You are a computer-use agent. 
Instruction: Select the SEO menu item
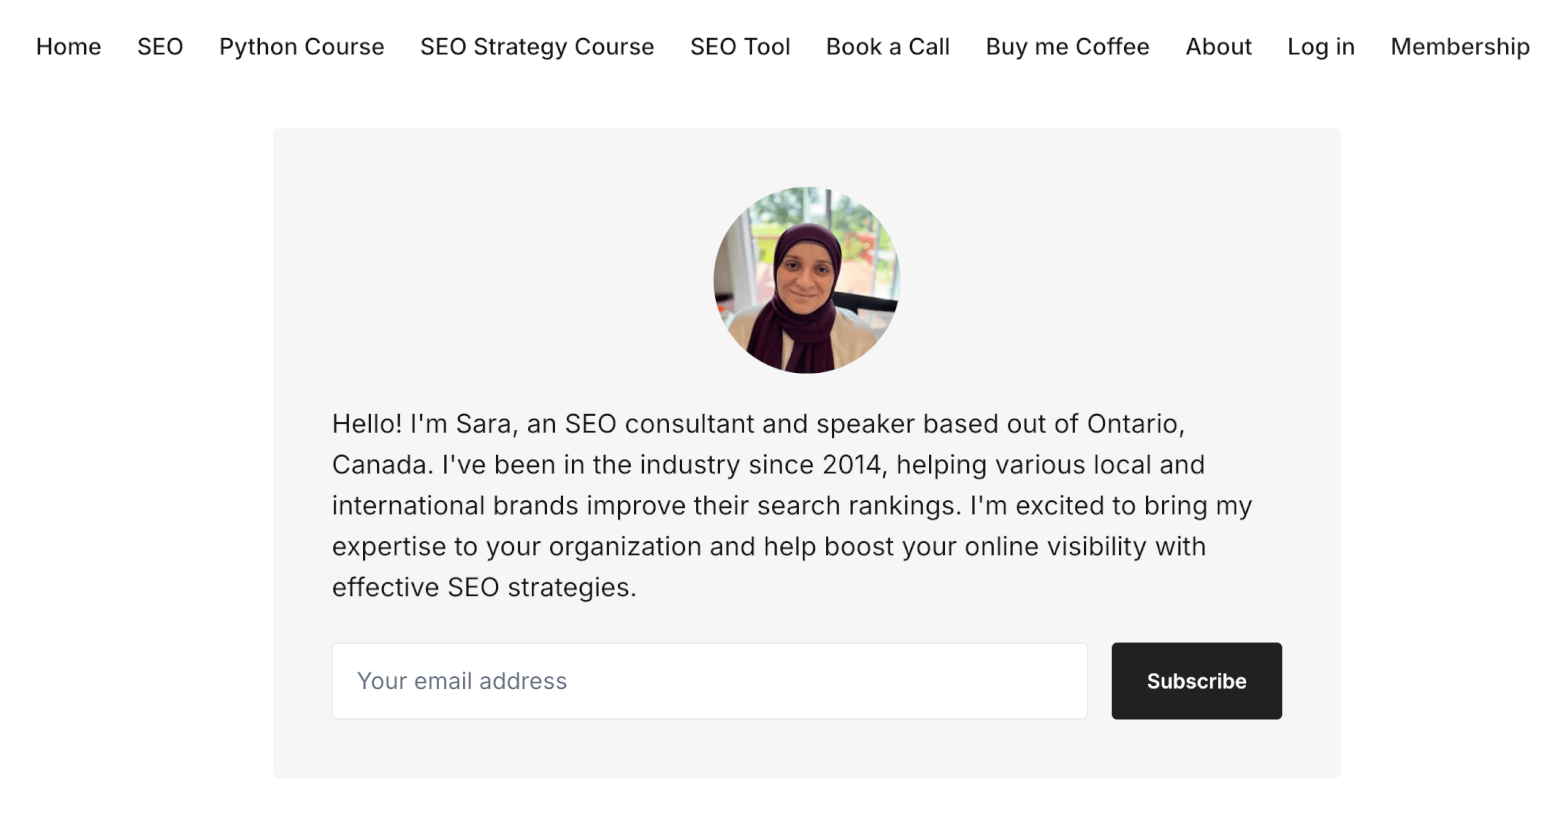[160, 46]
